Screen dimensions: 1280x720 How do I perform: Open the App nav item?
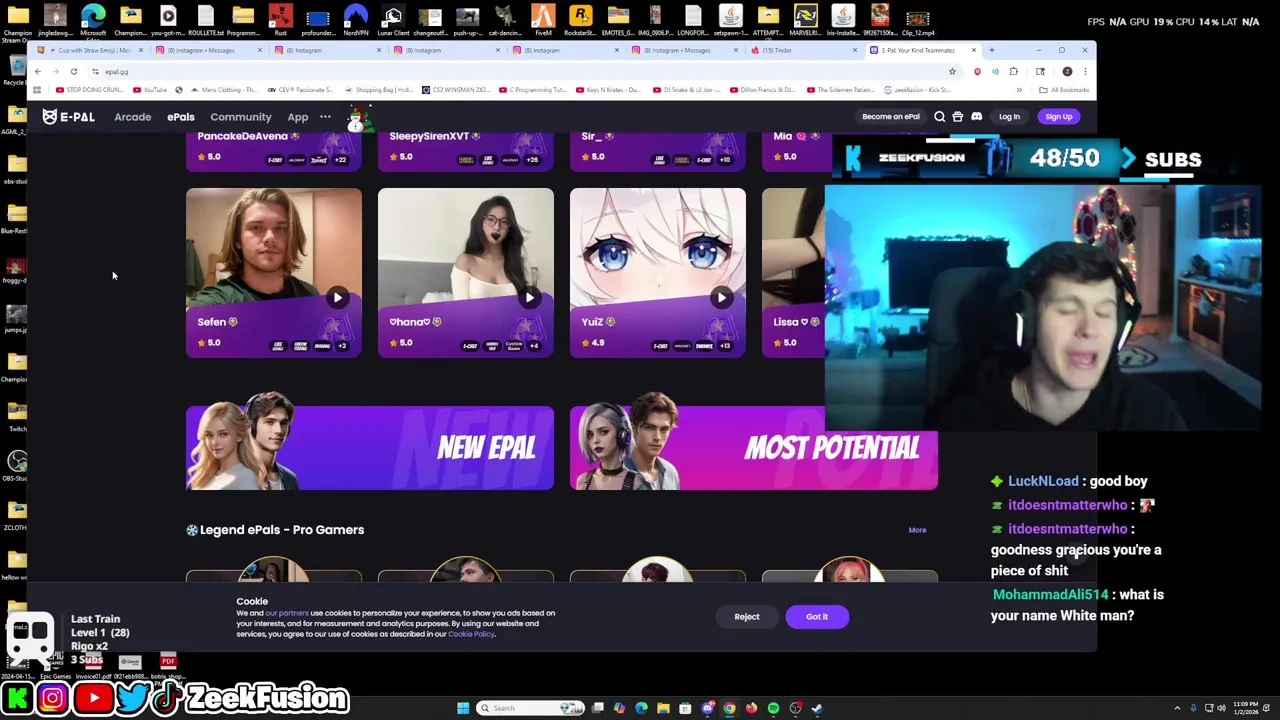point(297,117)
